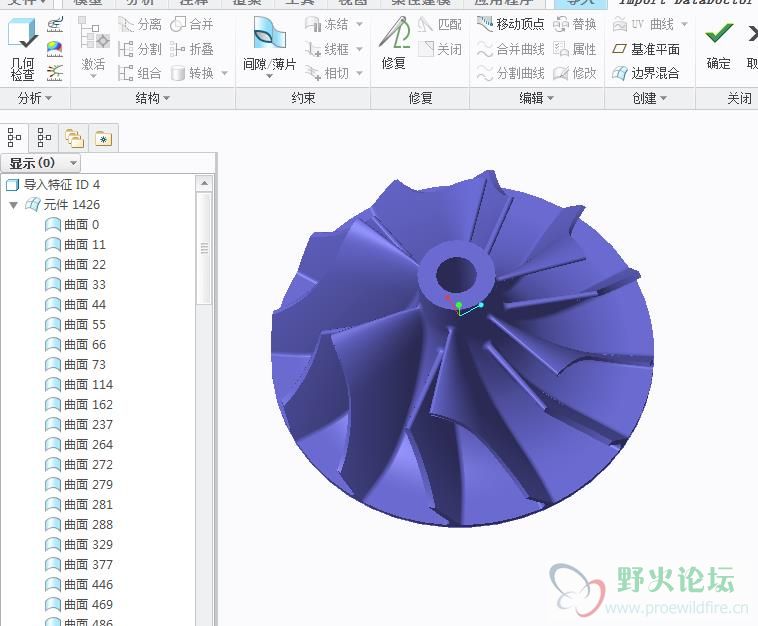
Task: Create a 基准平面 datum plane
Action: tap(646, 49)
